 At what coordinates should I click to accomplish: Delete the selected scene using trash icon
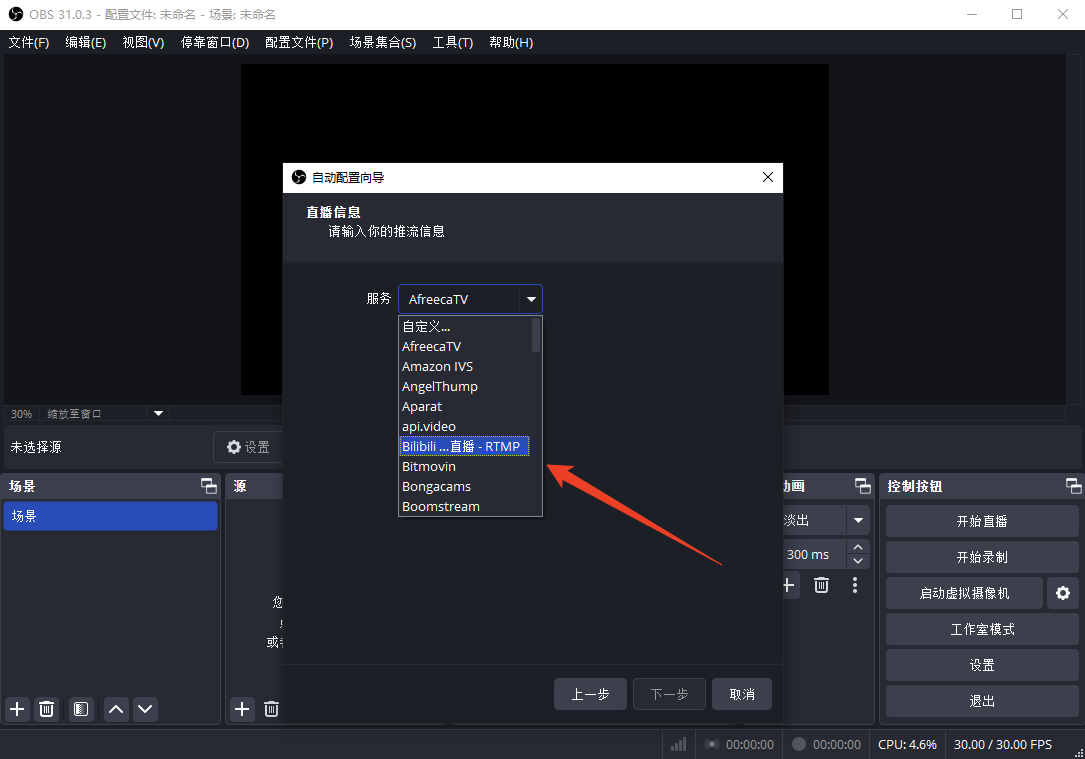(x=46, y=709)
